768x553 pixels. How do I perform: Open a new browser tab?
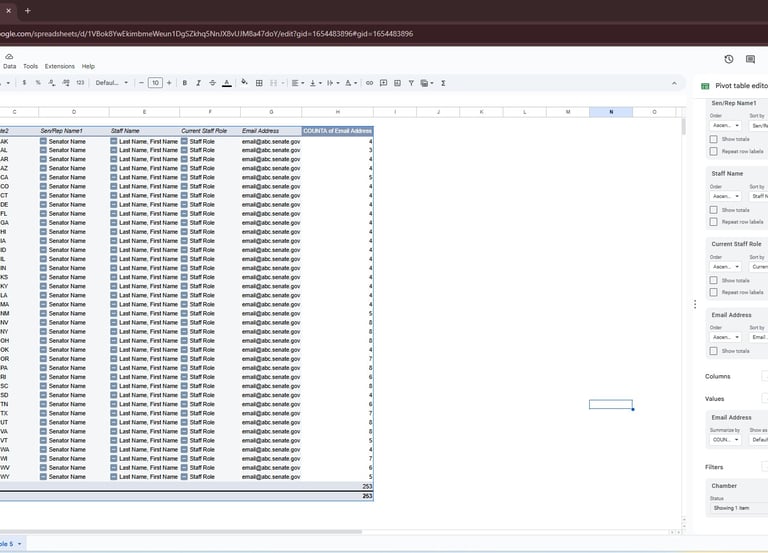pos(27,11)
